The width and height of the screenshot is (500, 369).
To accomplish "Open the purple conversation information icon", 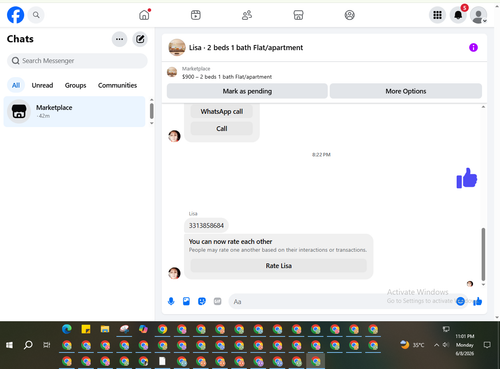I will pos(473,47).
